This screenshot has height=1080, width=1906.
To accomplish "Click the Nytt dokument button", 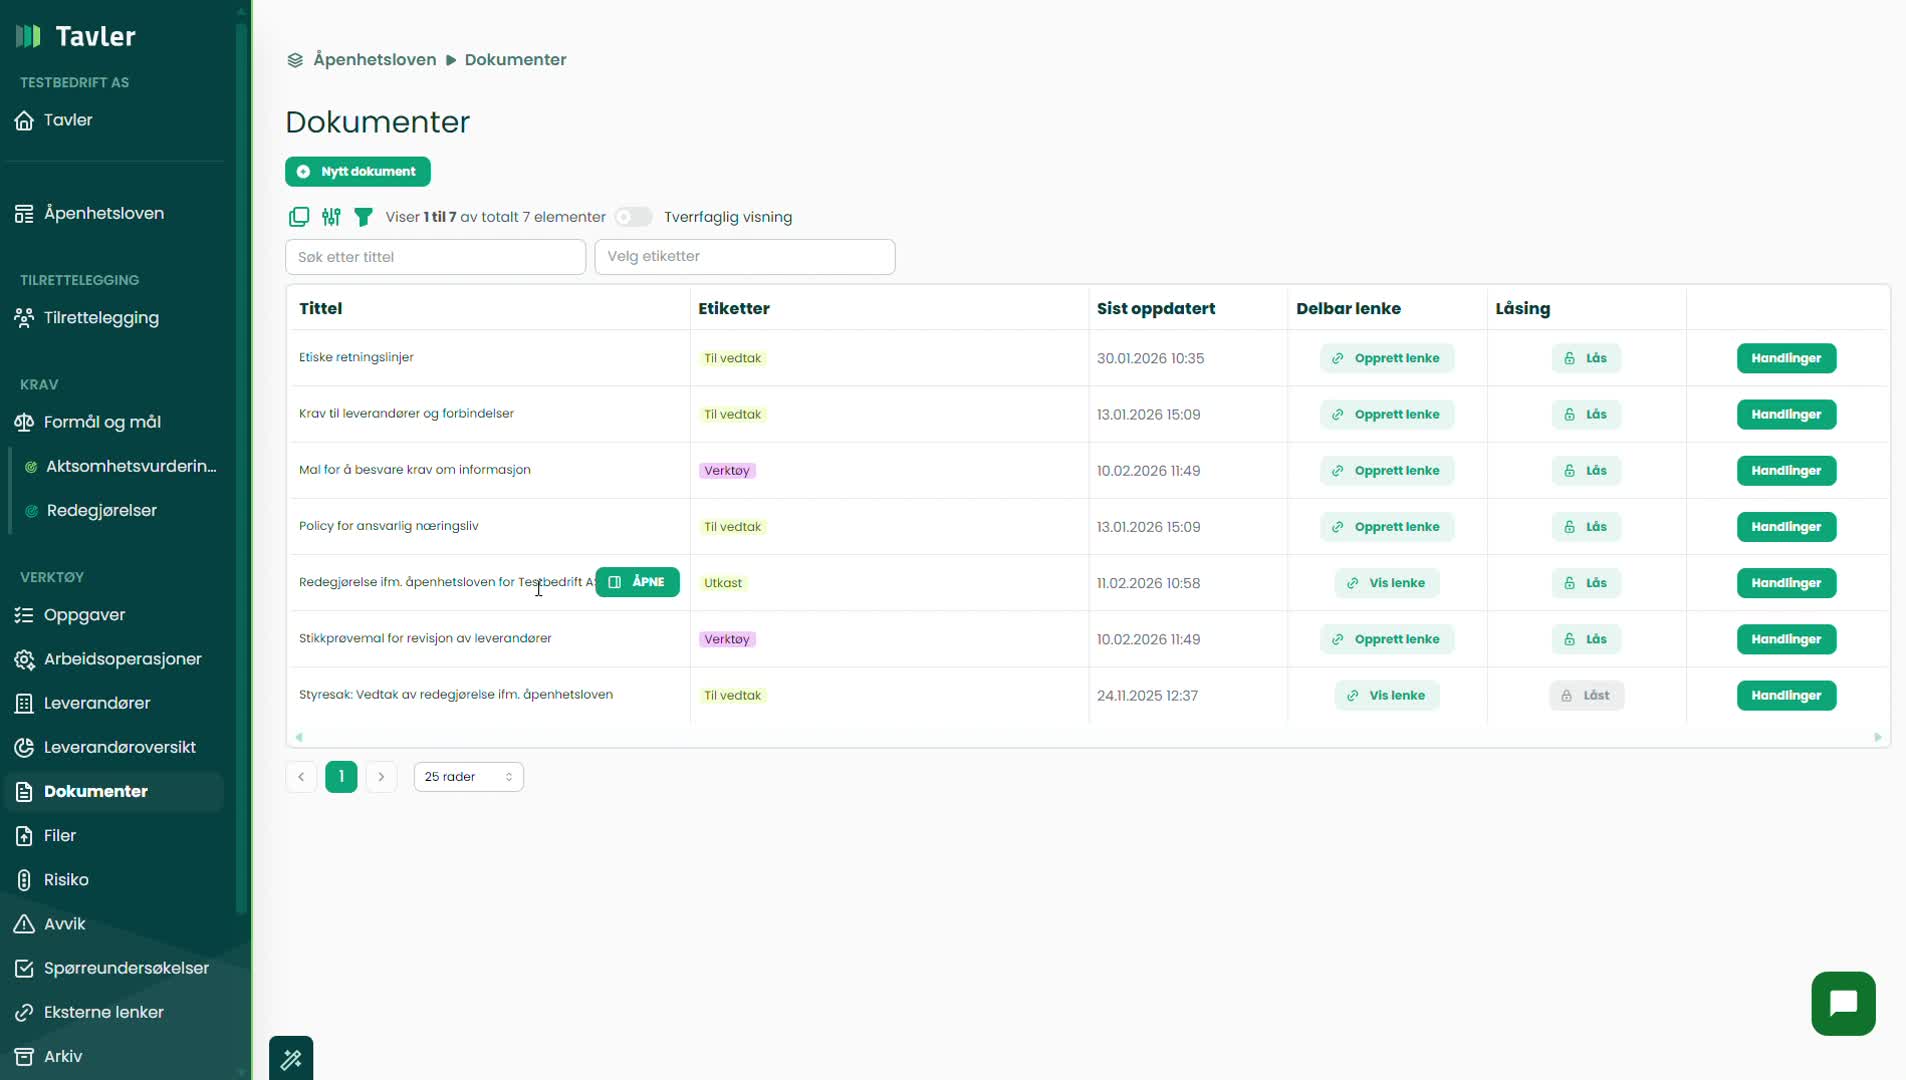I will pos(357,172).
